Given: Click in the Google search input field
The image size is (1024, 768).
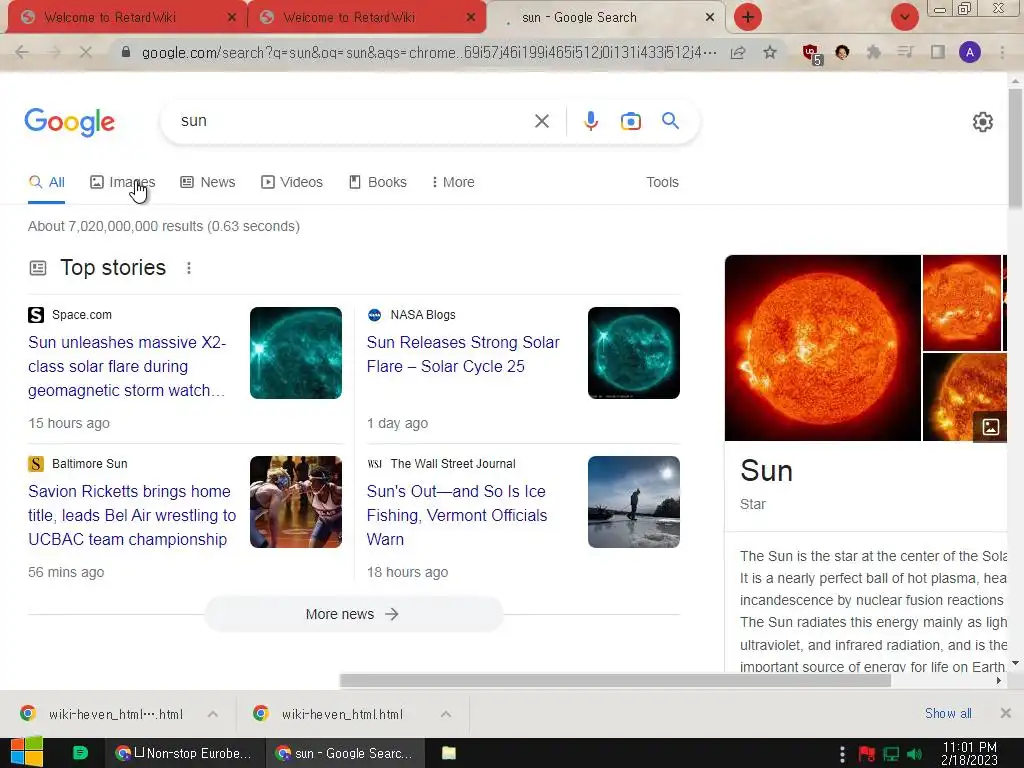Looking at the screenshot, I should (353, 121).
